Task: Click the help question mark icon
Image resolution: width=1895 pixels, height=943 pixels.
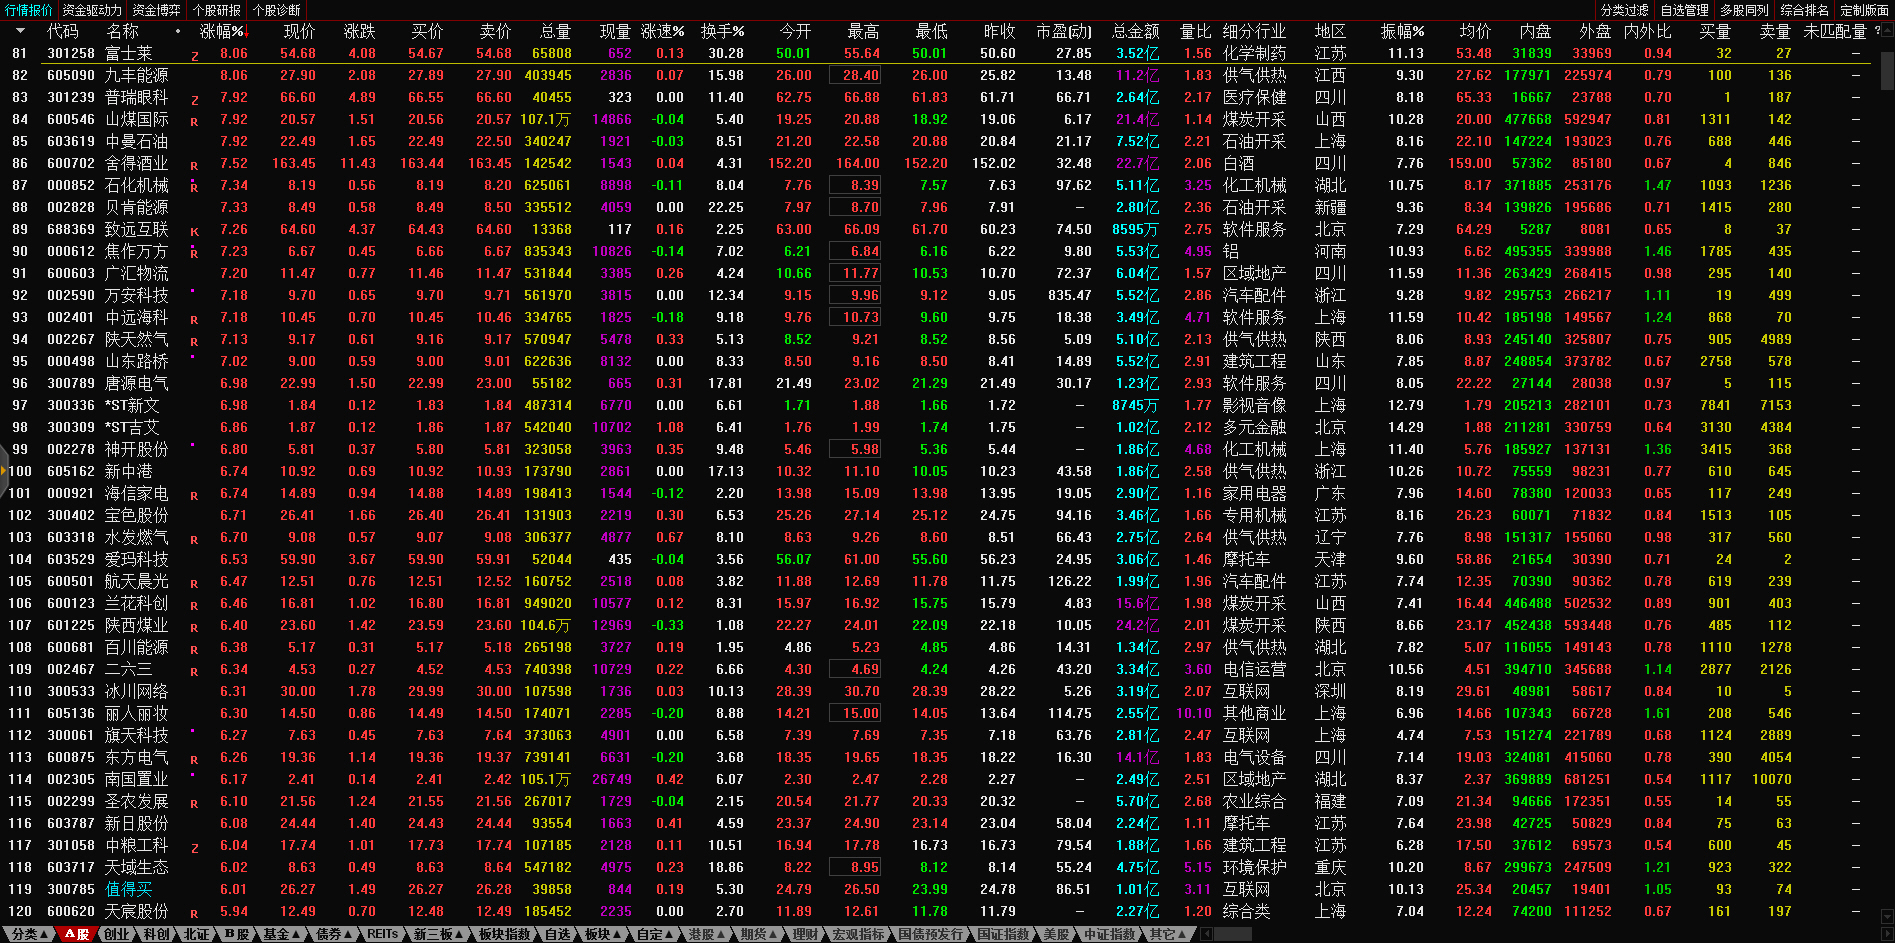Action: pyautogui.click(x=1876, y=31)
